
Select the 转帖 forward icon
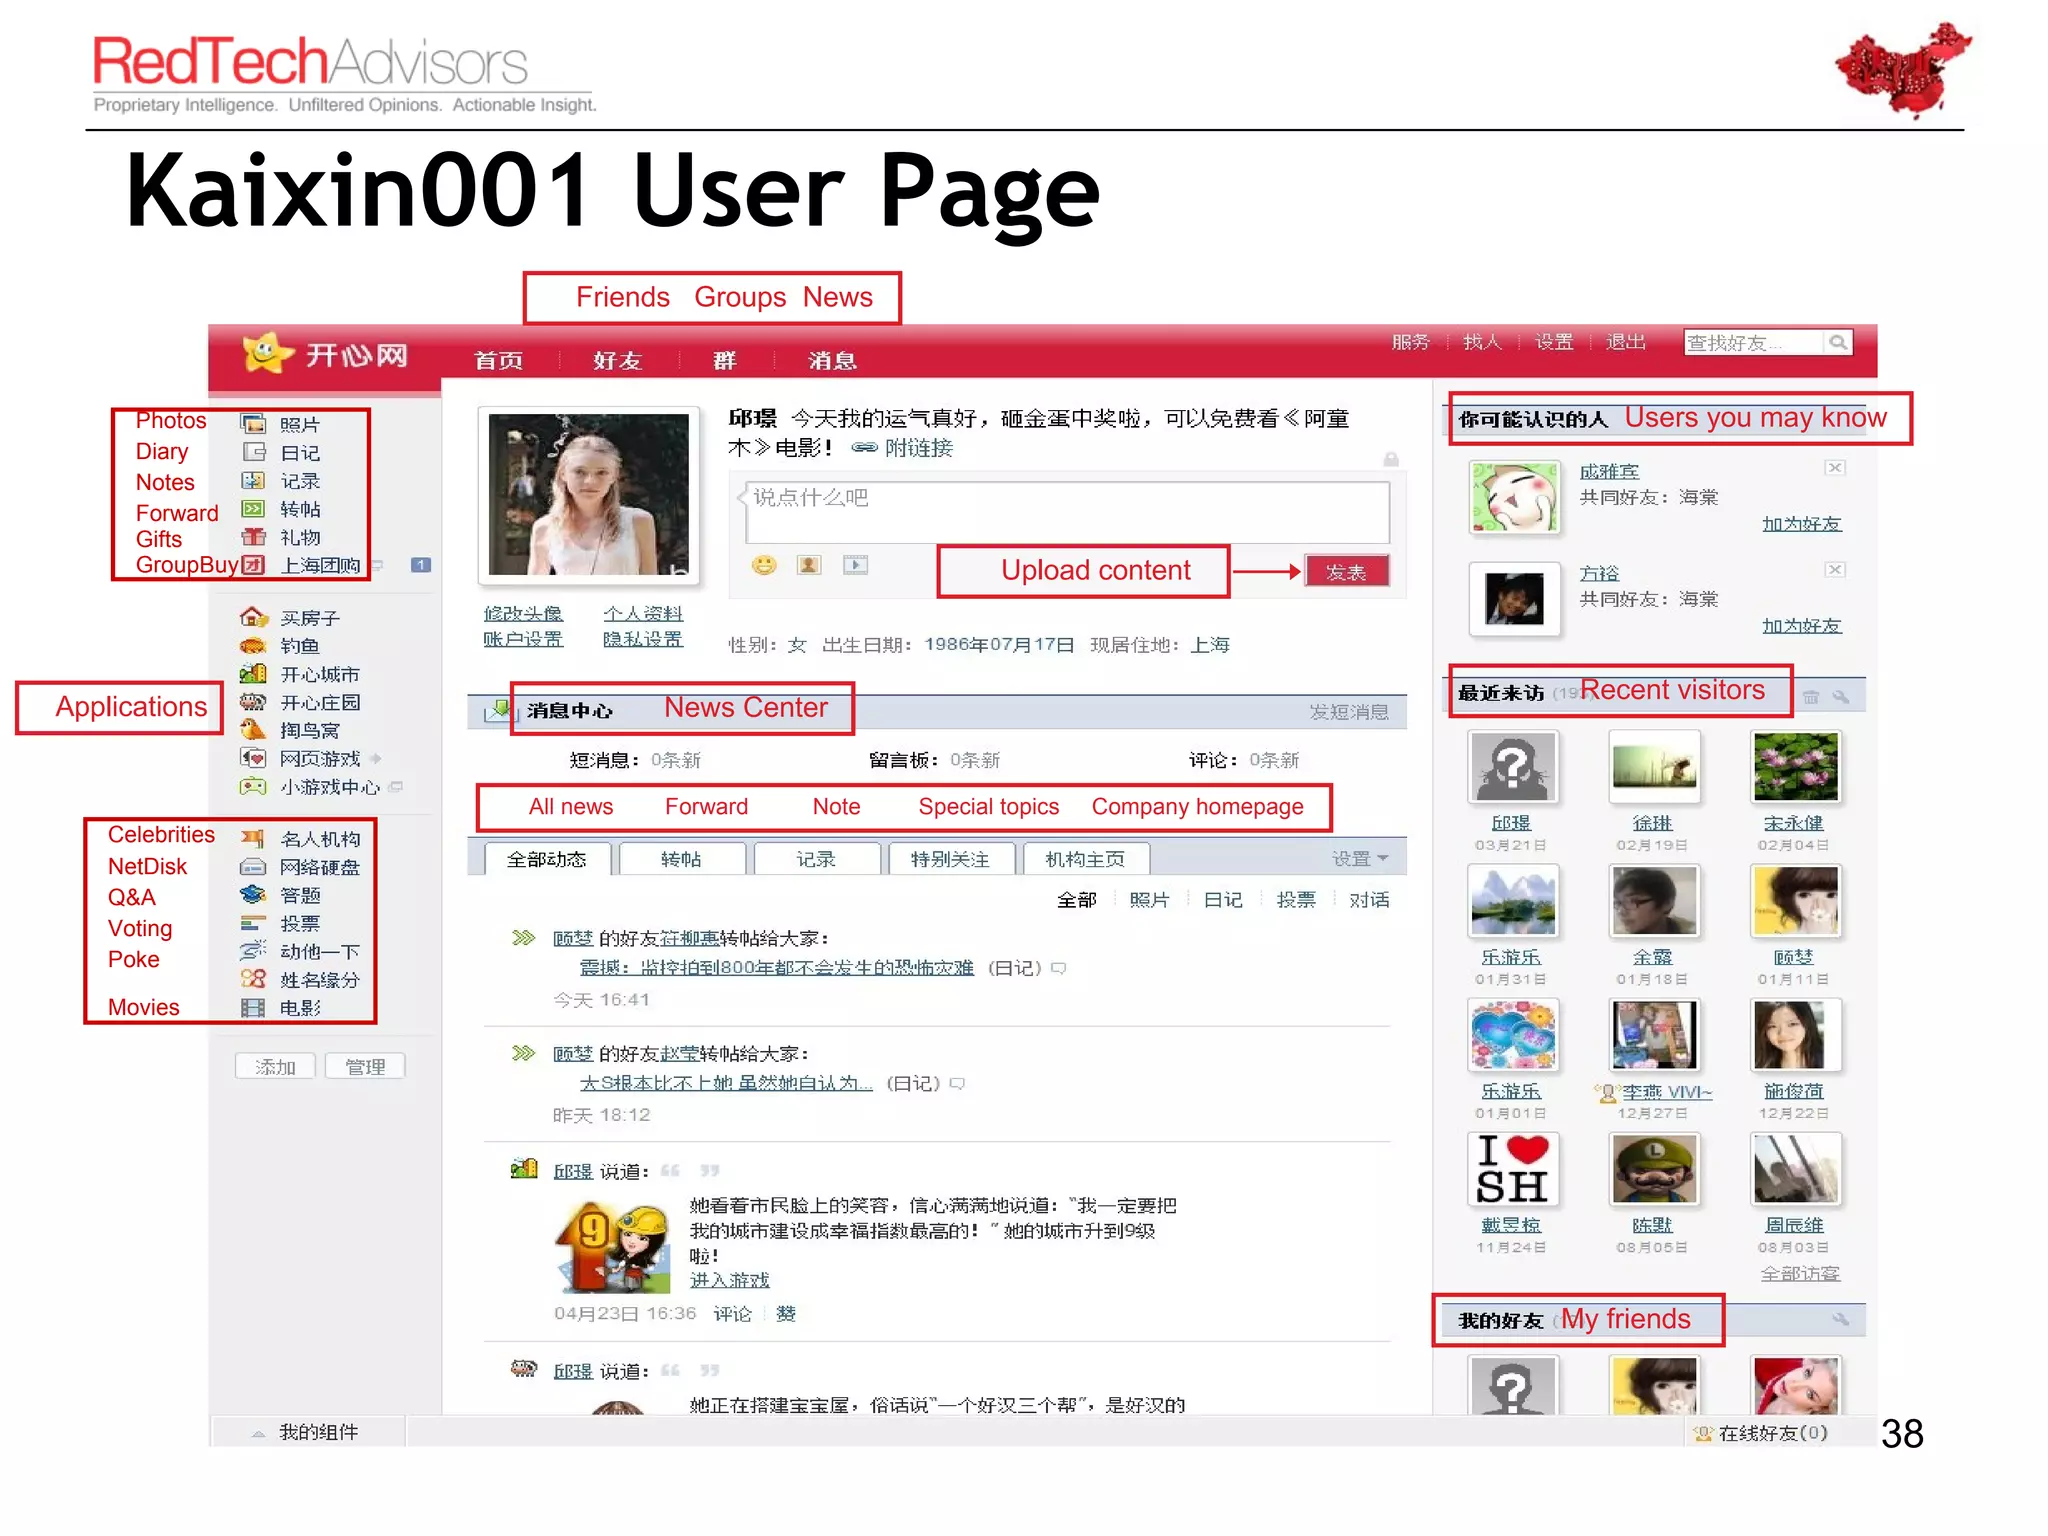pos(253,509)
